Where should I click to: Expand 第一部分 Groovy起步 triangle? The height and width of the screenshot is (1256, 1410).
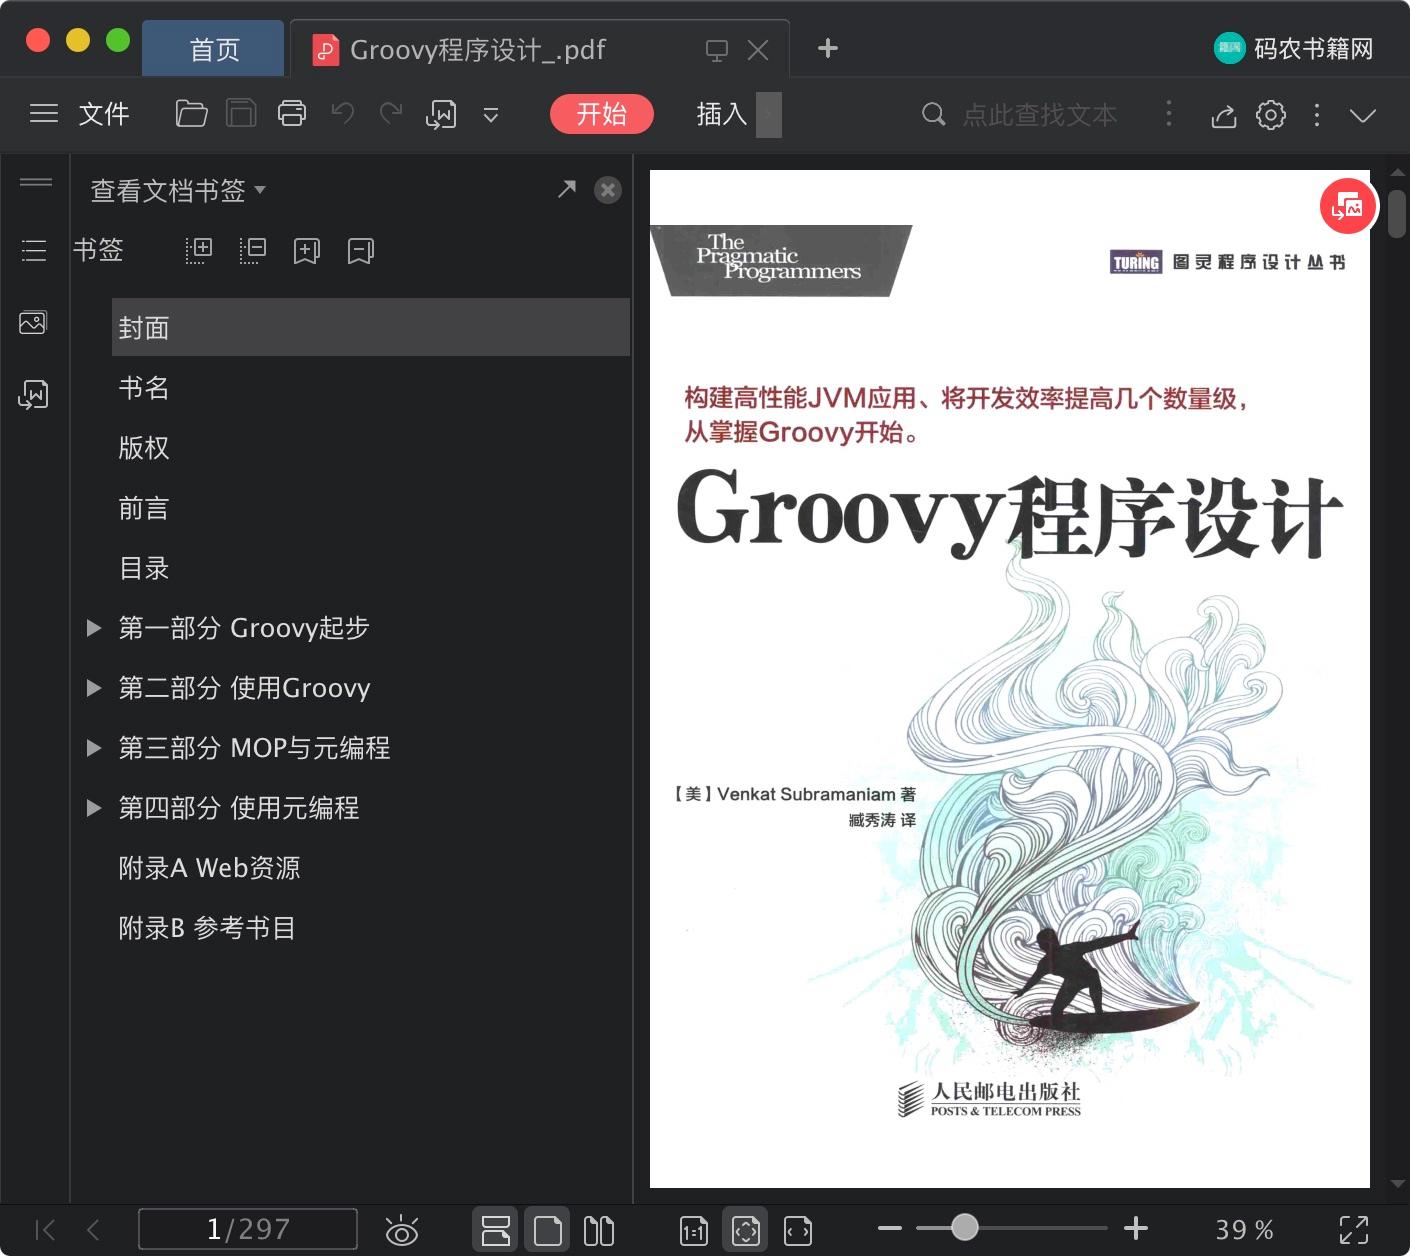(x=94, y=628)
